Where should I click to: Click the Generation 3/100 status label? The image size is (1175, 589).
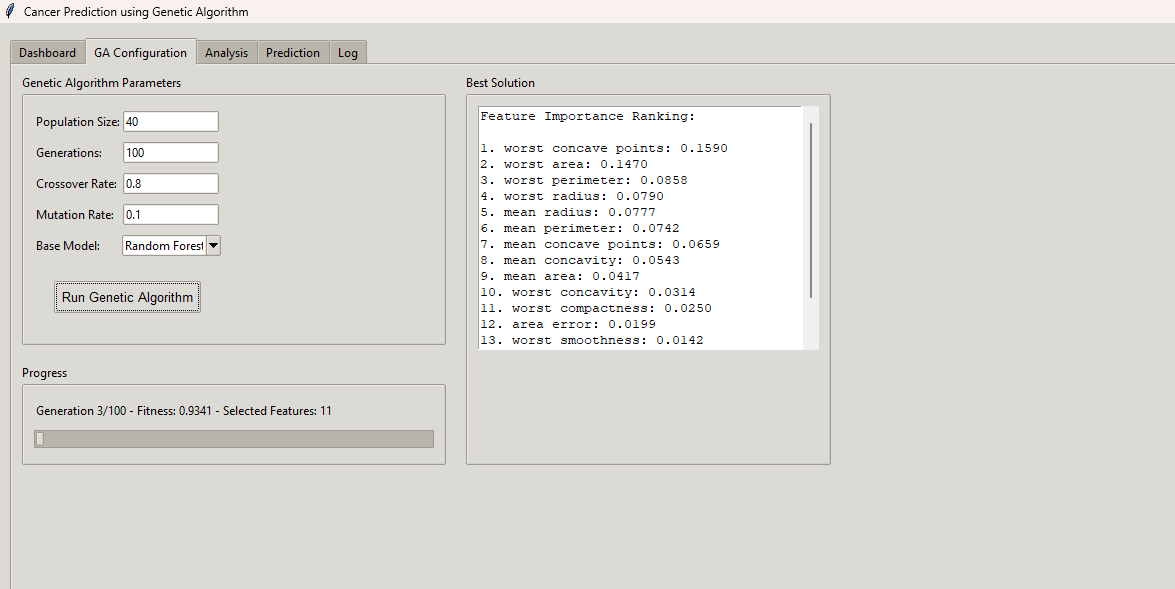184,411
